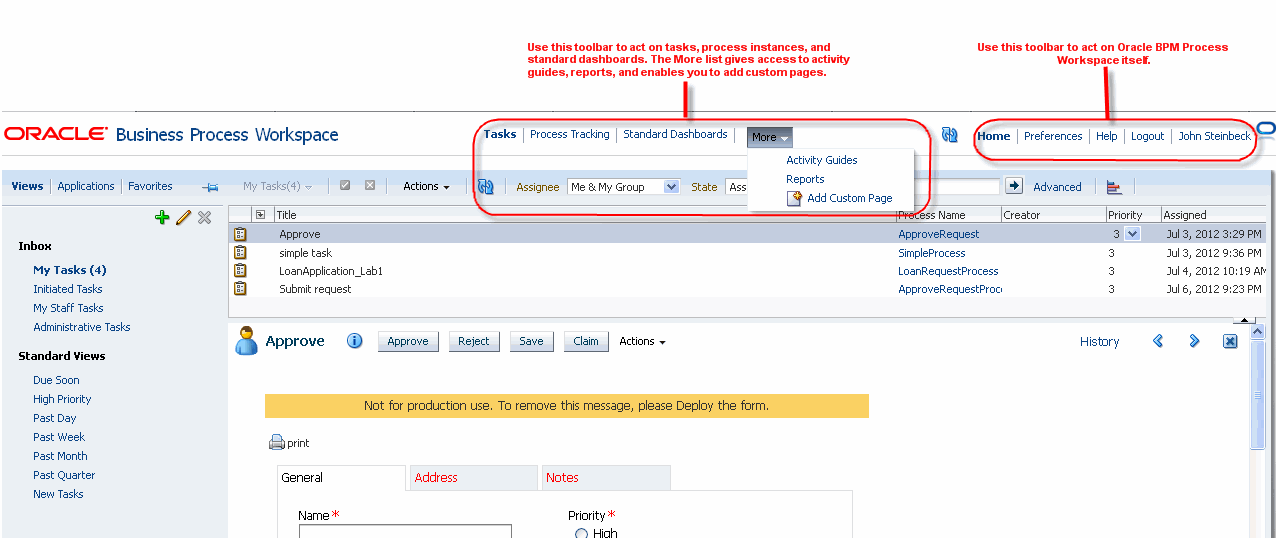Click the Logout link
This screenshot has height=538, width=1276.
pyautogui.click(x=1148, y=136)
